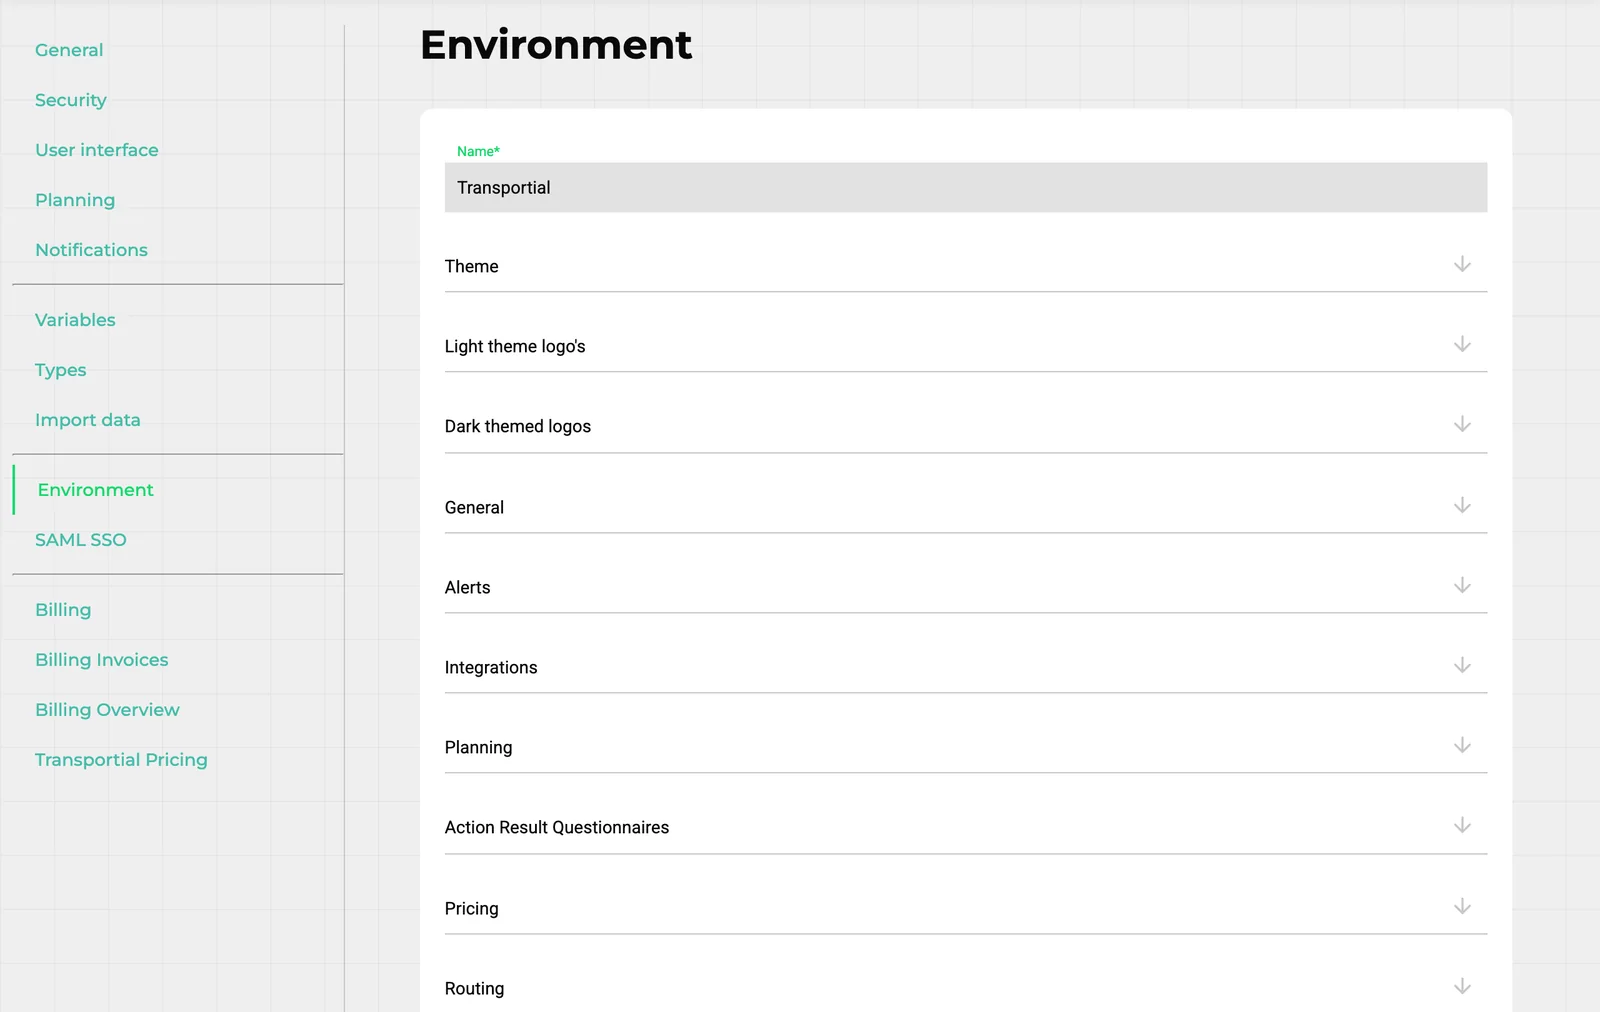
Task: Click the Pricing section label
Action: click(472, 908)
